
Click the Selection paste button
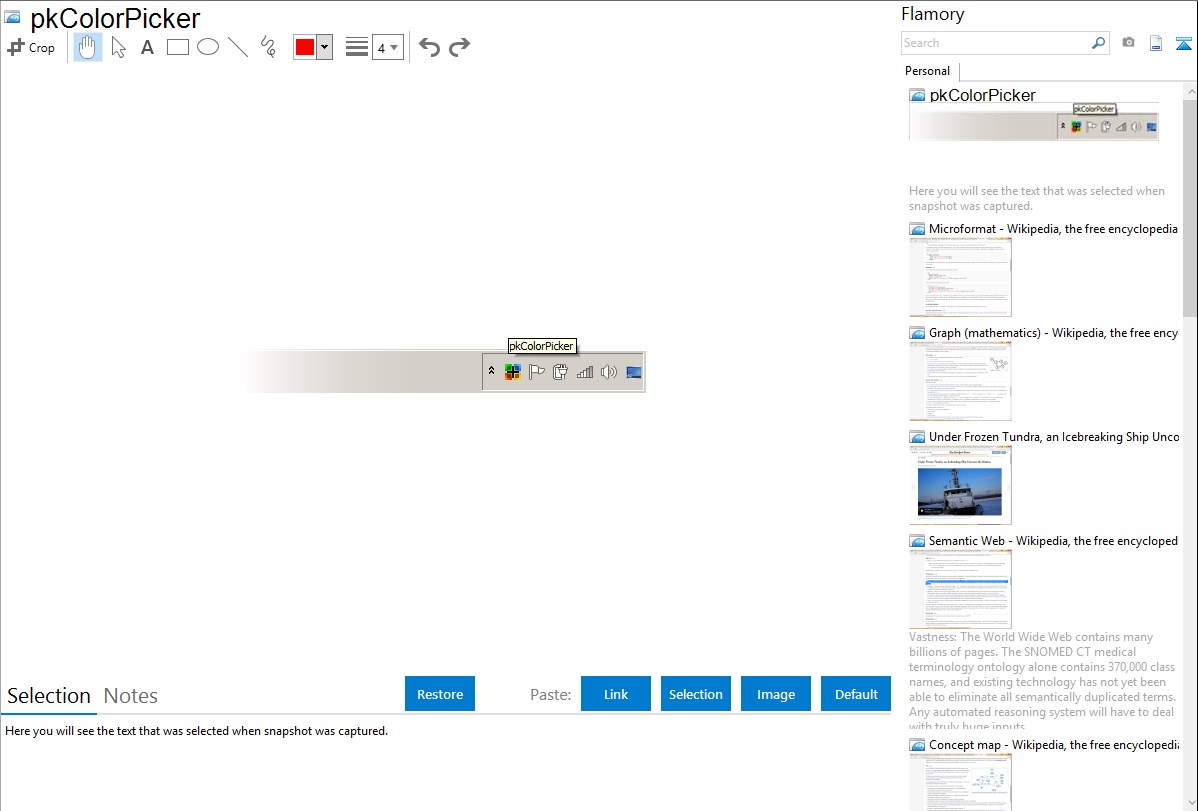tap(696, 694)
